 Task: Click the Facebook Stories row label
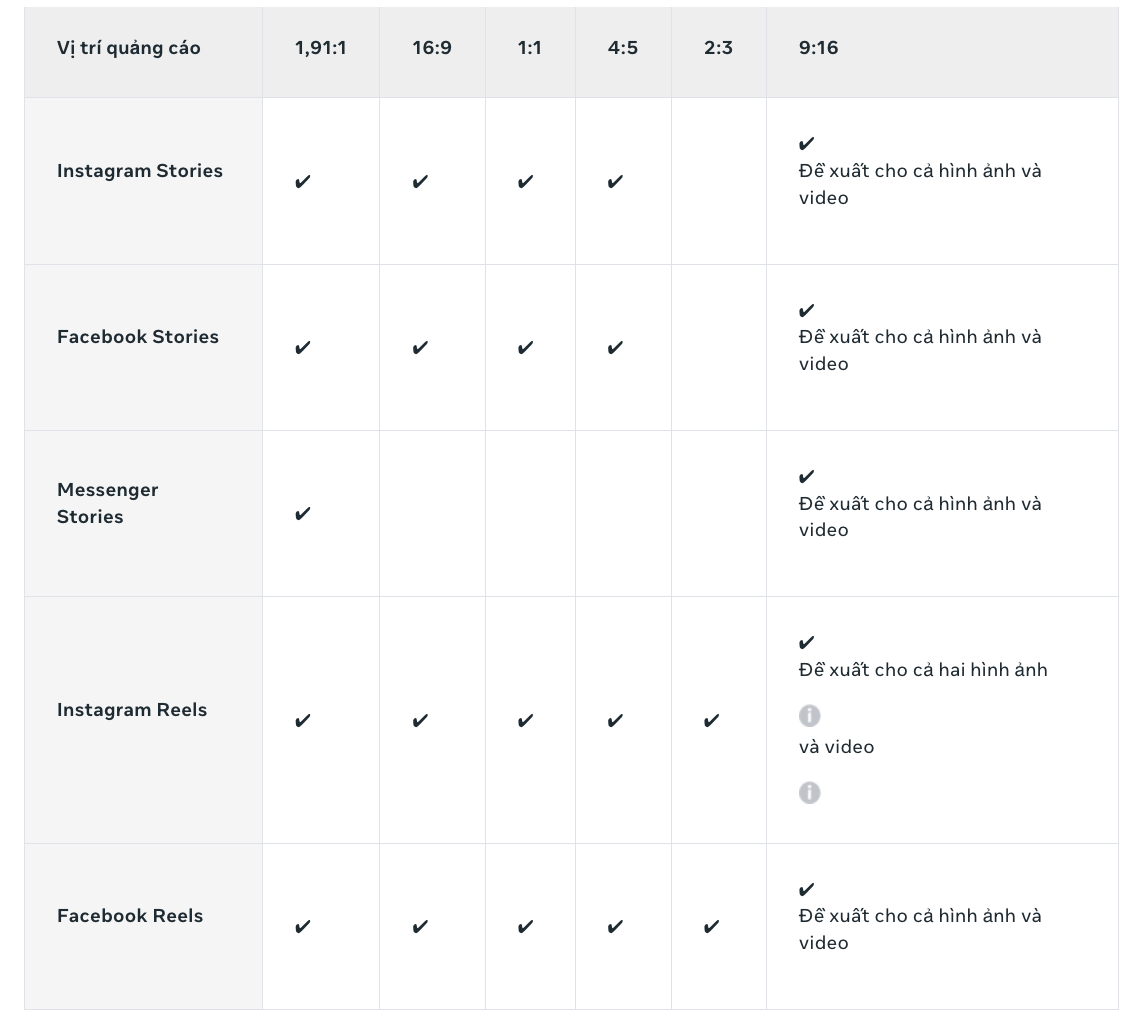click(138, 337)
